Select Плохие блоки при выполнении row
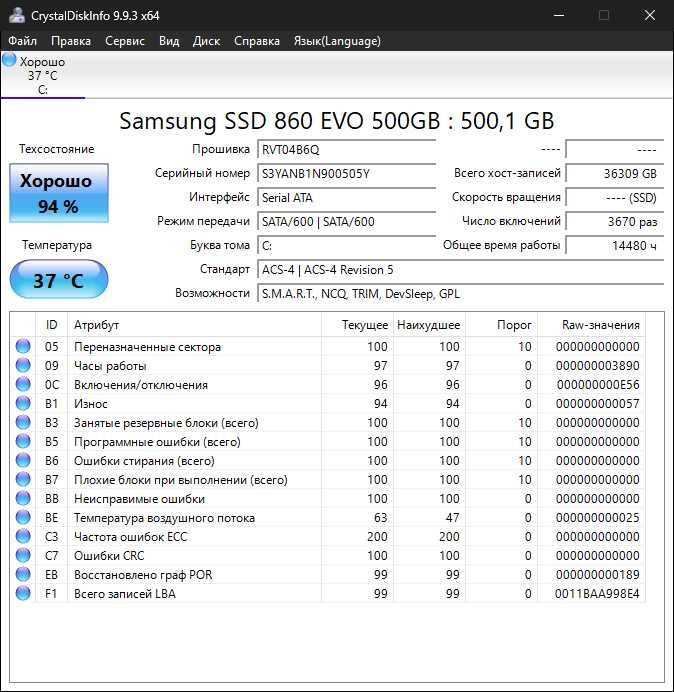The height and width of the screenshot is (692, 674). [328, 479]
